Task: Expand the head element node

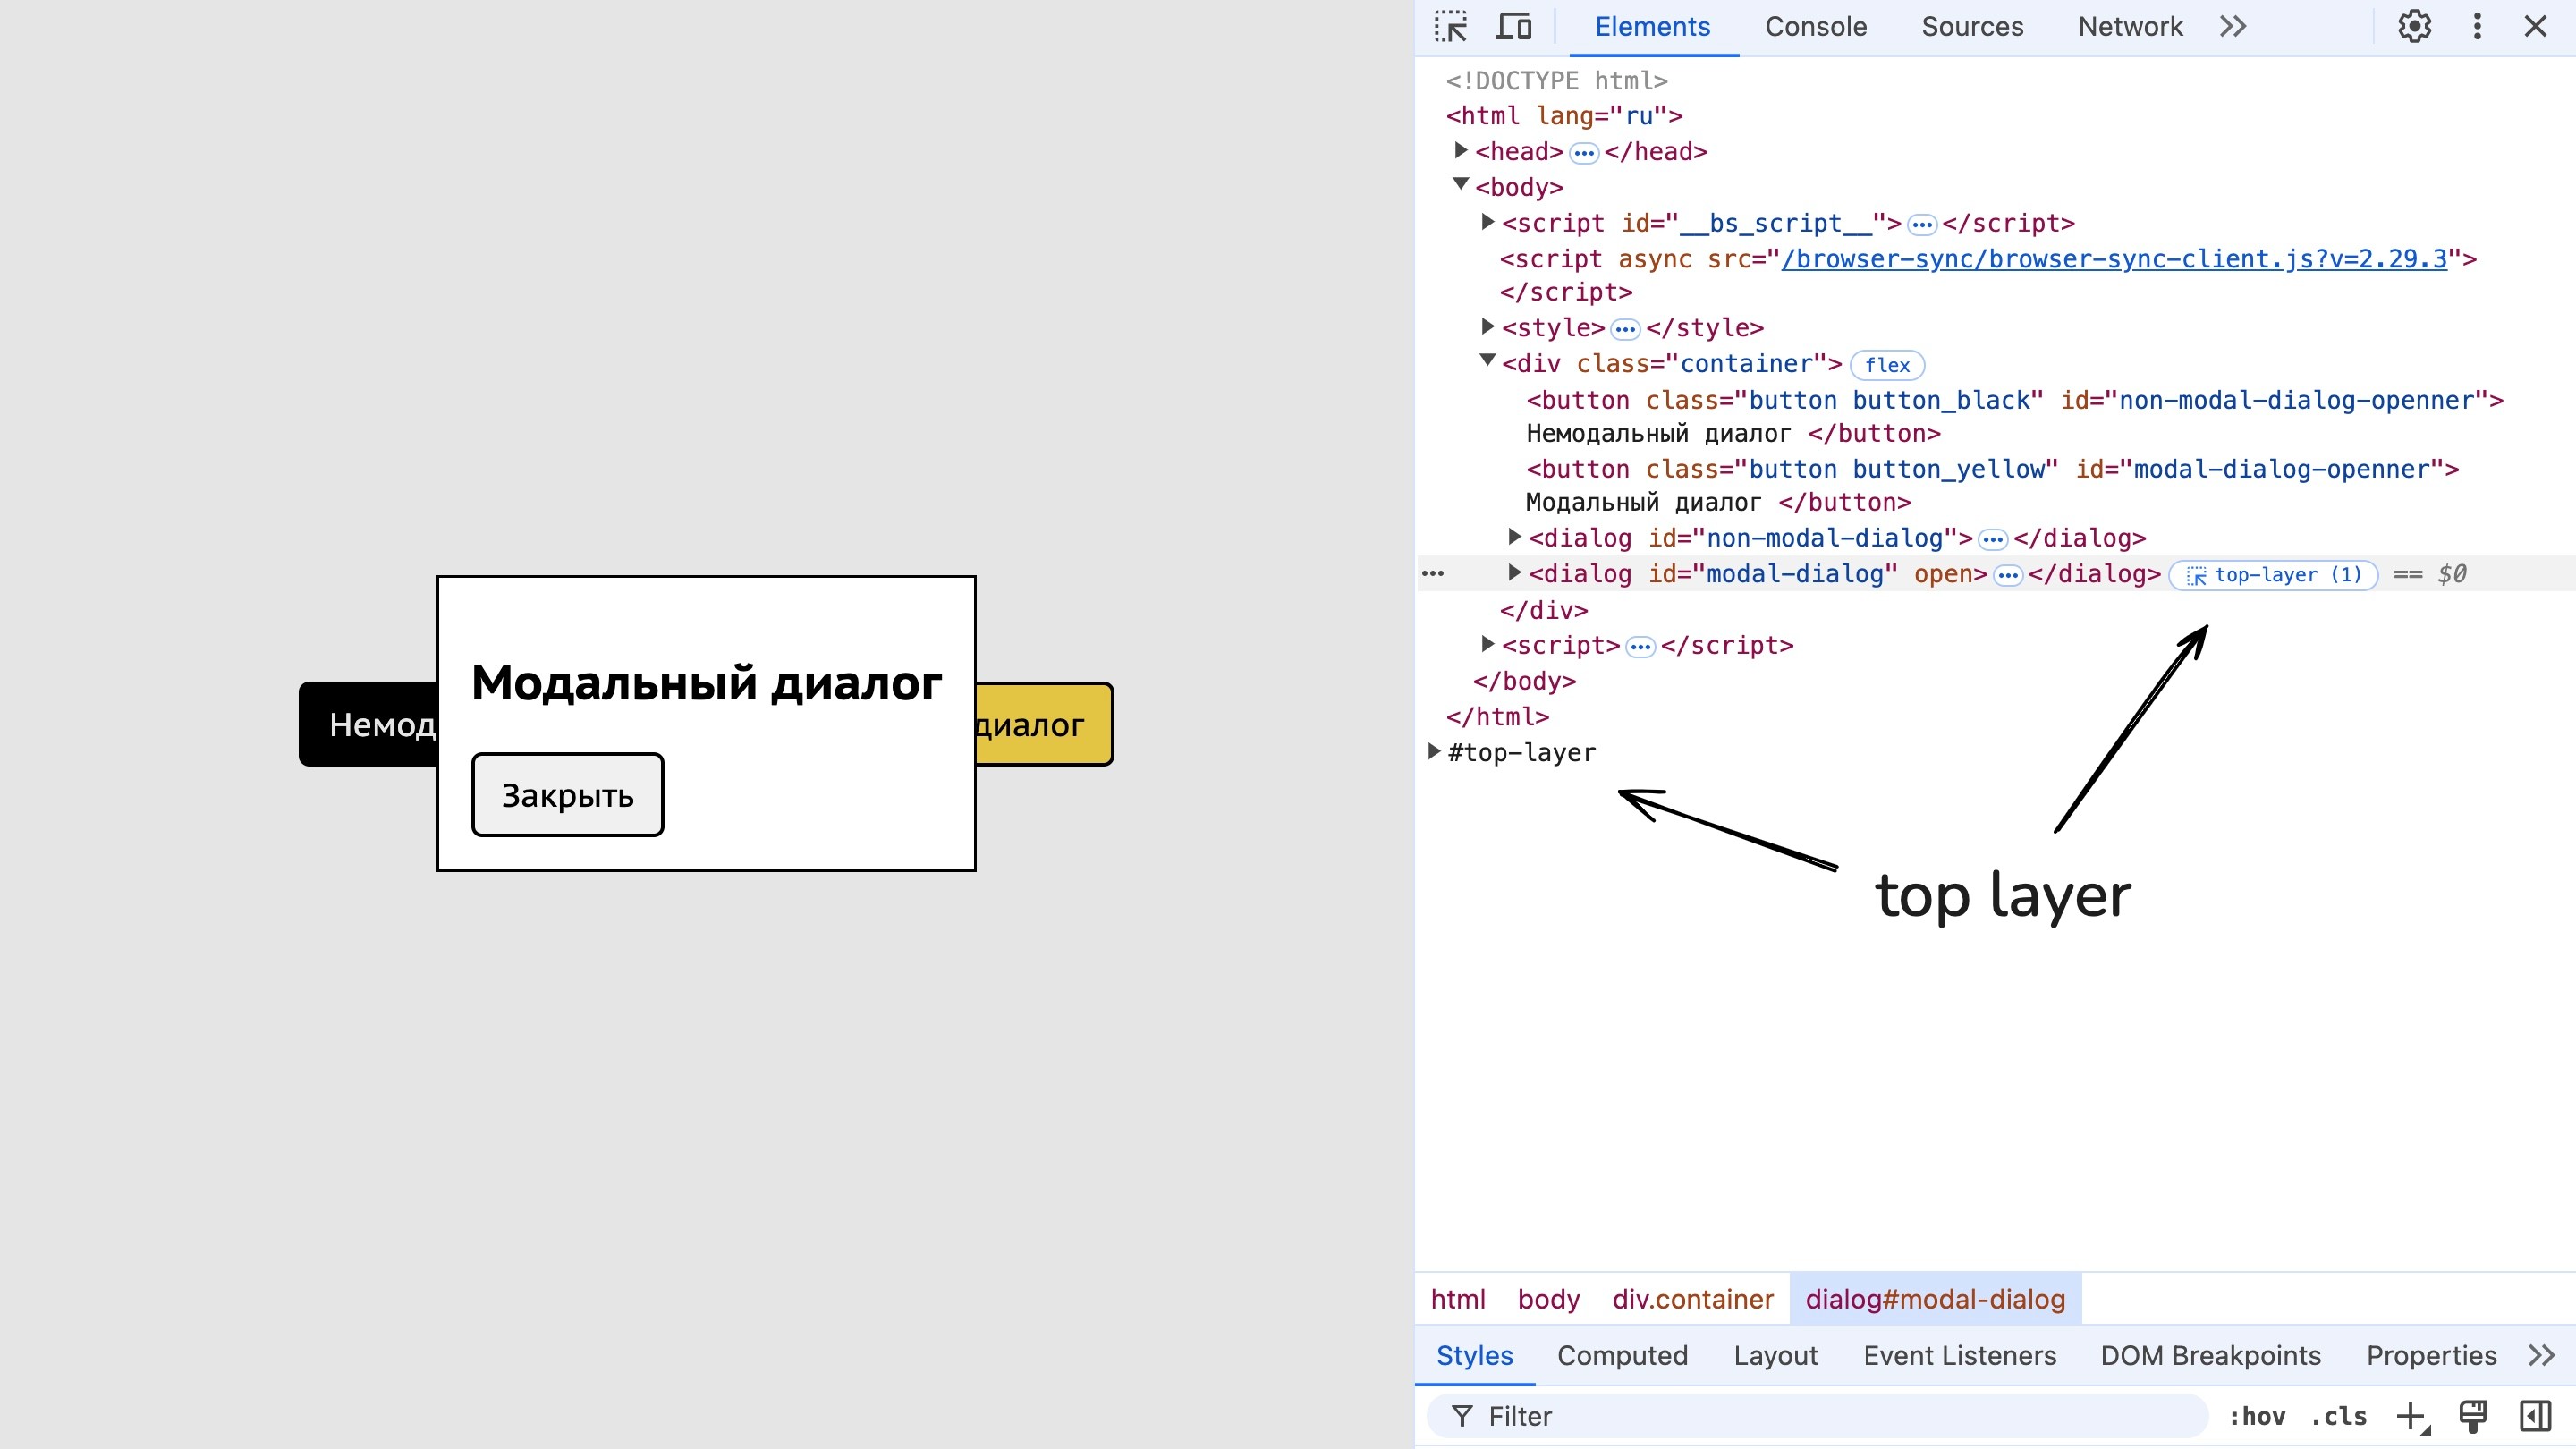Action: coord(1460,150)
